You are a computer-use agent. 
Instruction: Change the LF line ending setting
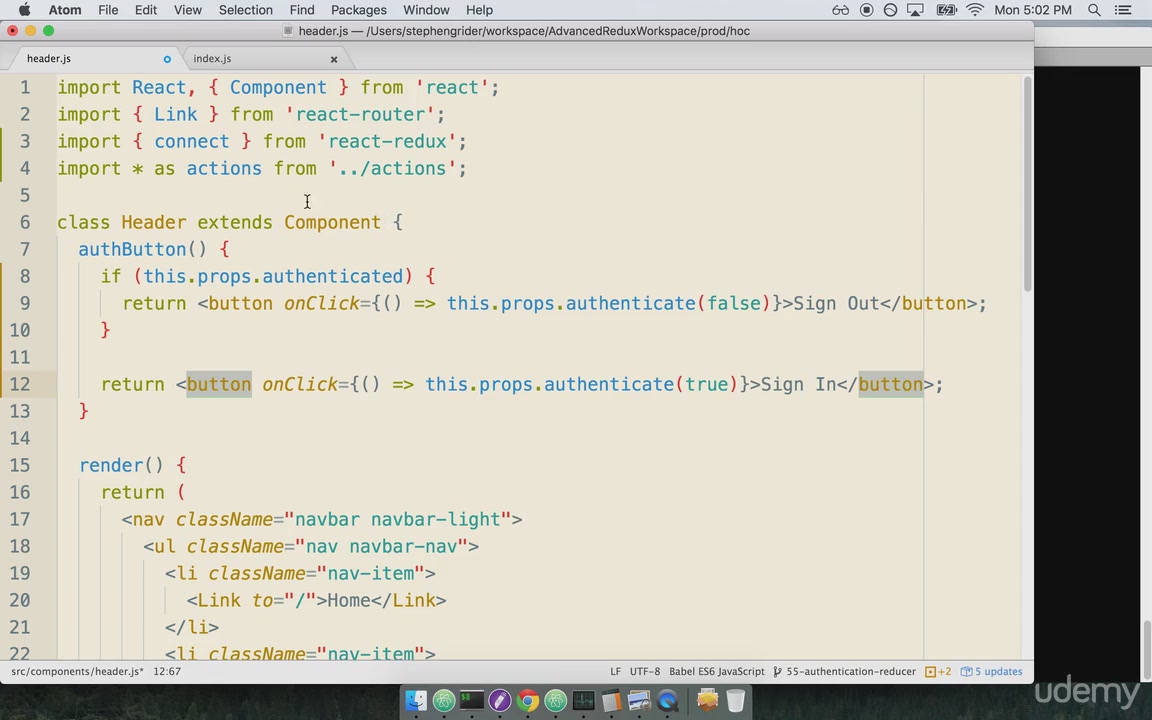point(615,671)
